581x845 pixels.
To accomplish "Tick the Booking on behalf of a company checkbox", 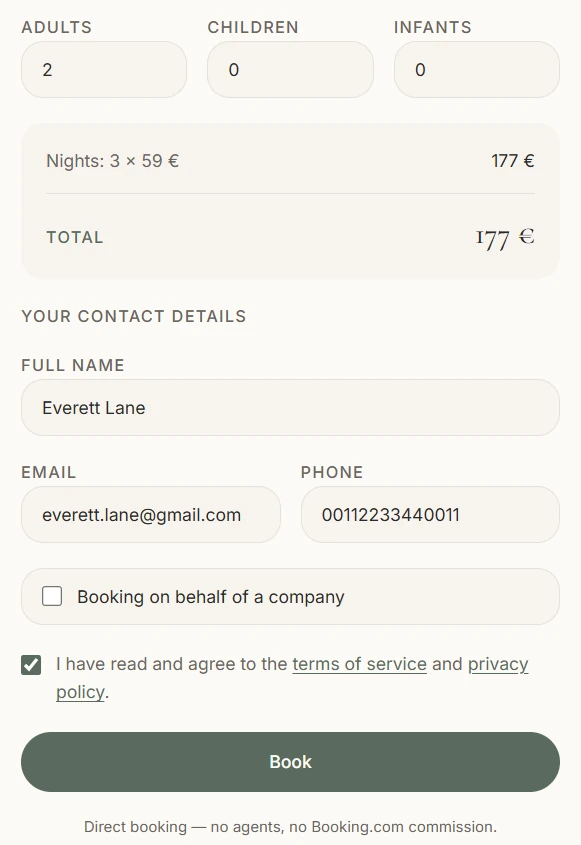I will pyautogui.click(x=52, y=596).
